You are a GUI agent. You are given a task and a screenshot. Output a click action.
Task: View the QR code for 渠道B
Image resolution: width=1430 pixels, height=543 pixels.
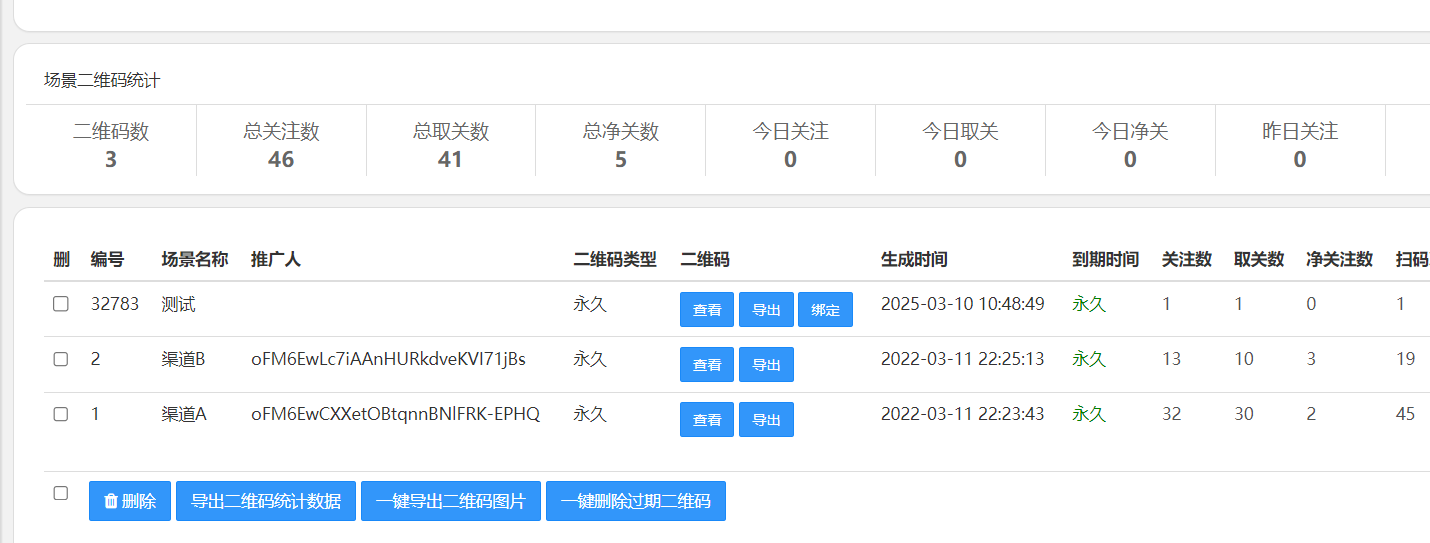(x=707, y=365)
